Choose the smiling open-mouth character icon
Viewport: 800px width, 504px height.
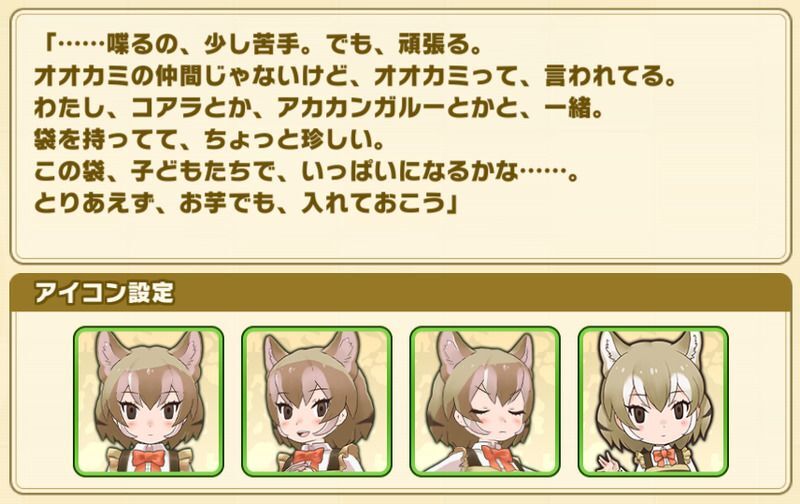click(x=317, y=401)
